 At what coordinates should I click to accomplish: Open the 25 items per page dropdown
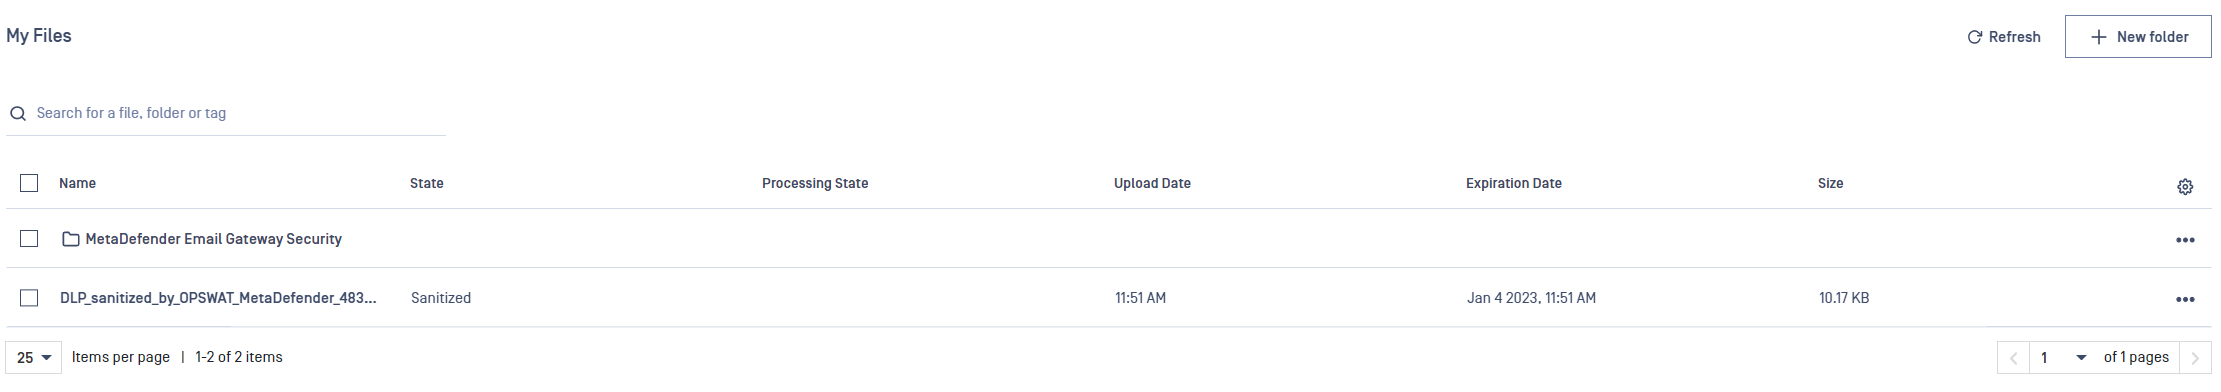(34, 358)
